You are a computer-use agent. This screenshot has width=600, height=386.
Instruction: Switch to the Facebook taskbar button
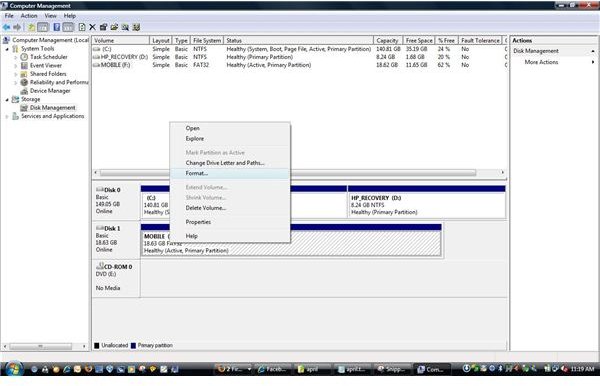pos(272,369)
